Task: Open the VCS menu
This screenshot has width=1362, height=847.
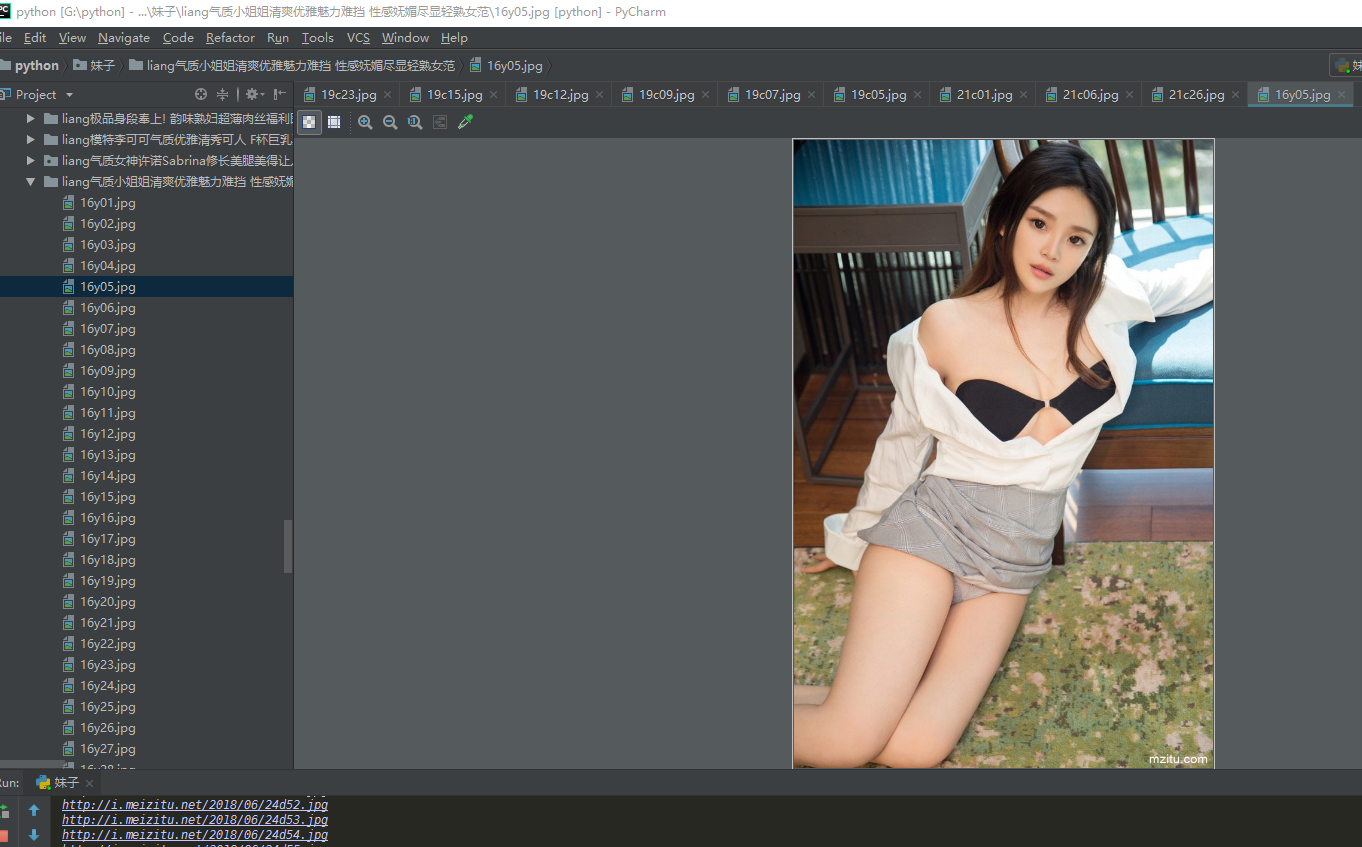Action: pos(358,38)
